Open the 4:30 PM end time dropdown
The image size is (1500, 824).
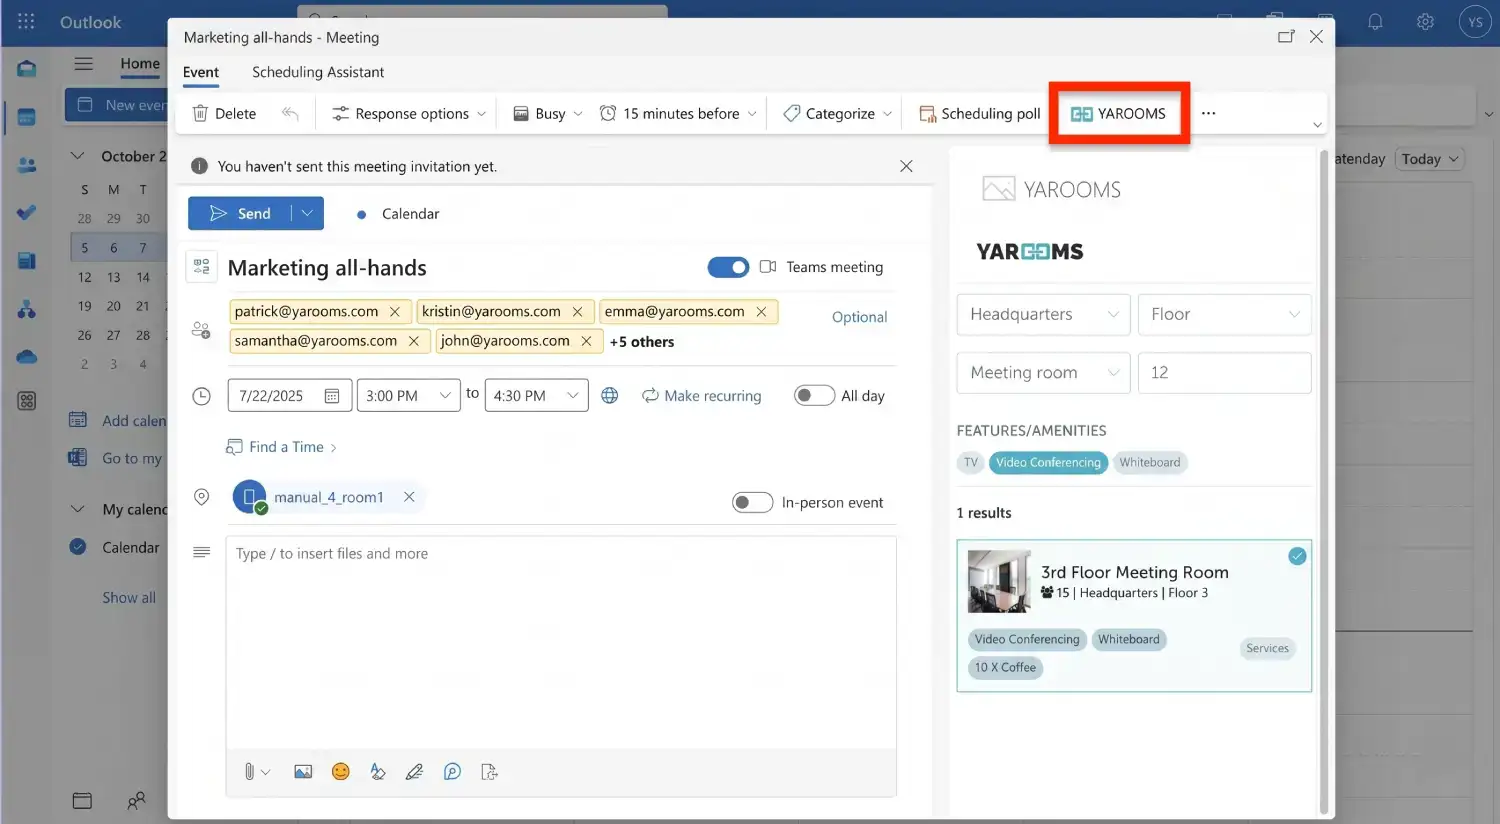tap(536, 396)
